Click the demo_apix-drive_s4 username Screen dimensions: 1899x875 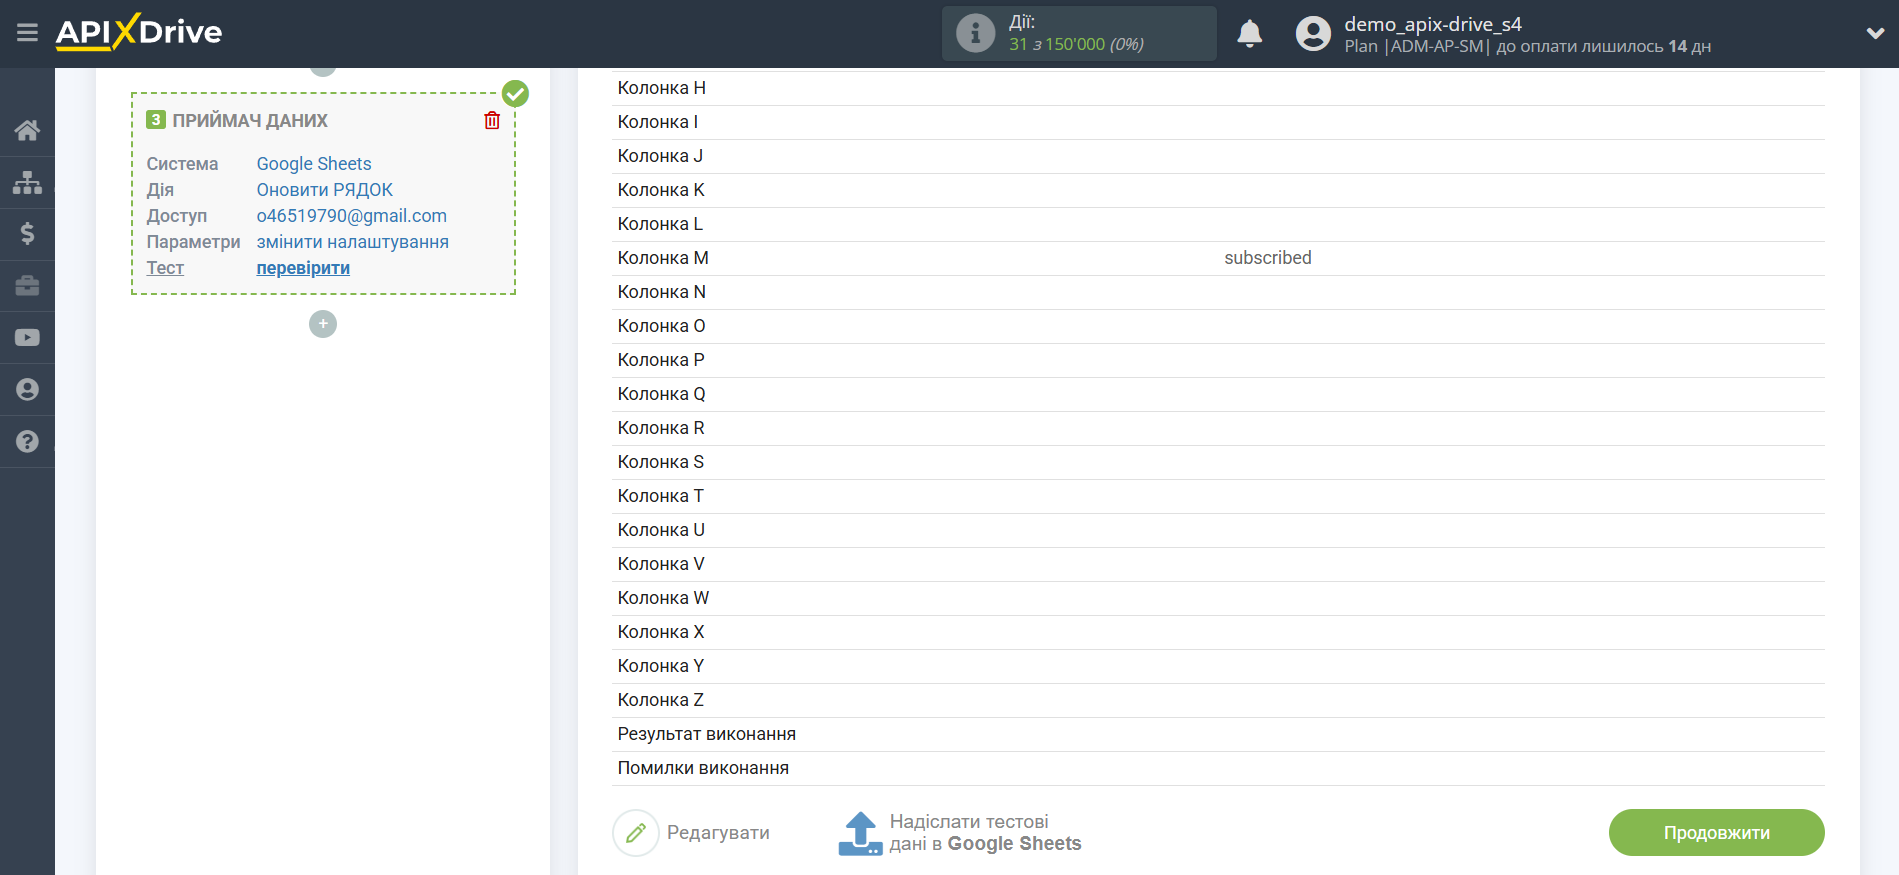(1432, 24)
